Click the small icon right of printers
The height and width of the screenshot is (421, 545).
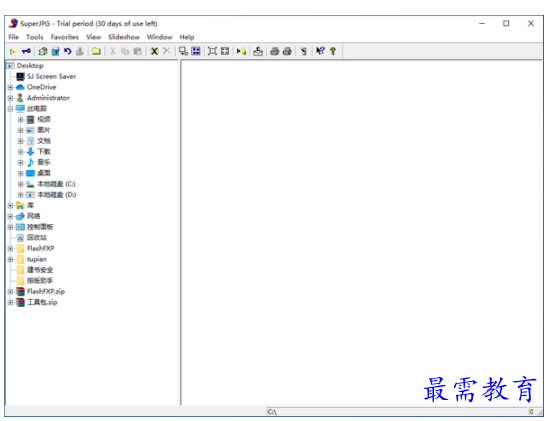click(x=304, y=51)
